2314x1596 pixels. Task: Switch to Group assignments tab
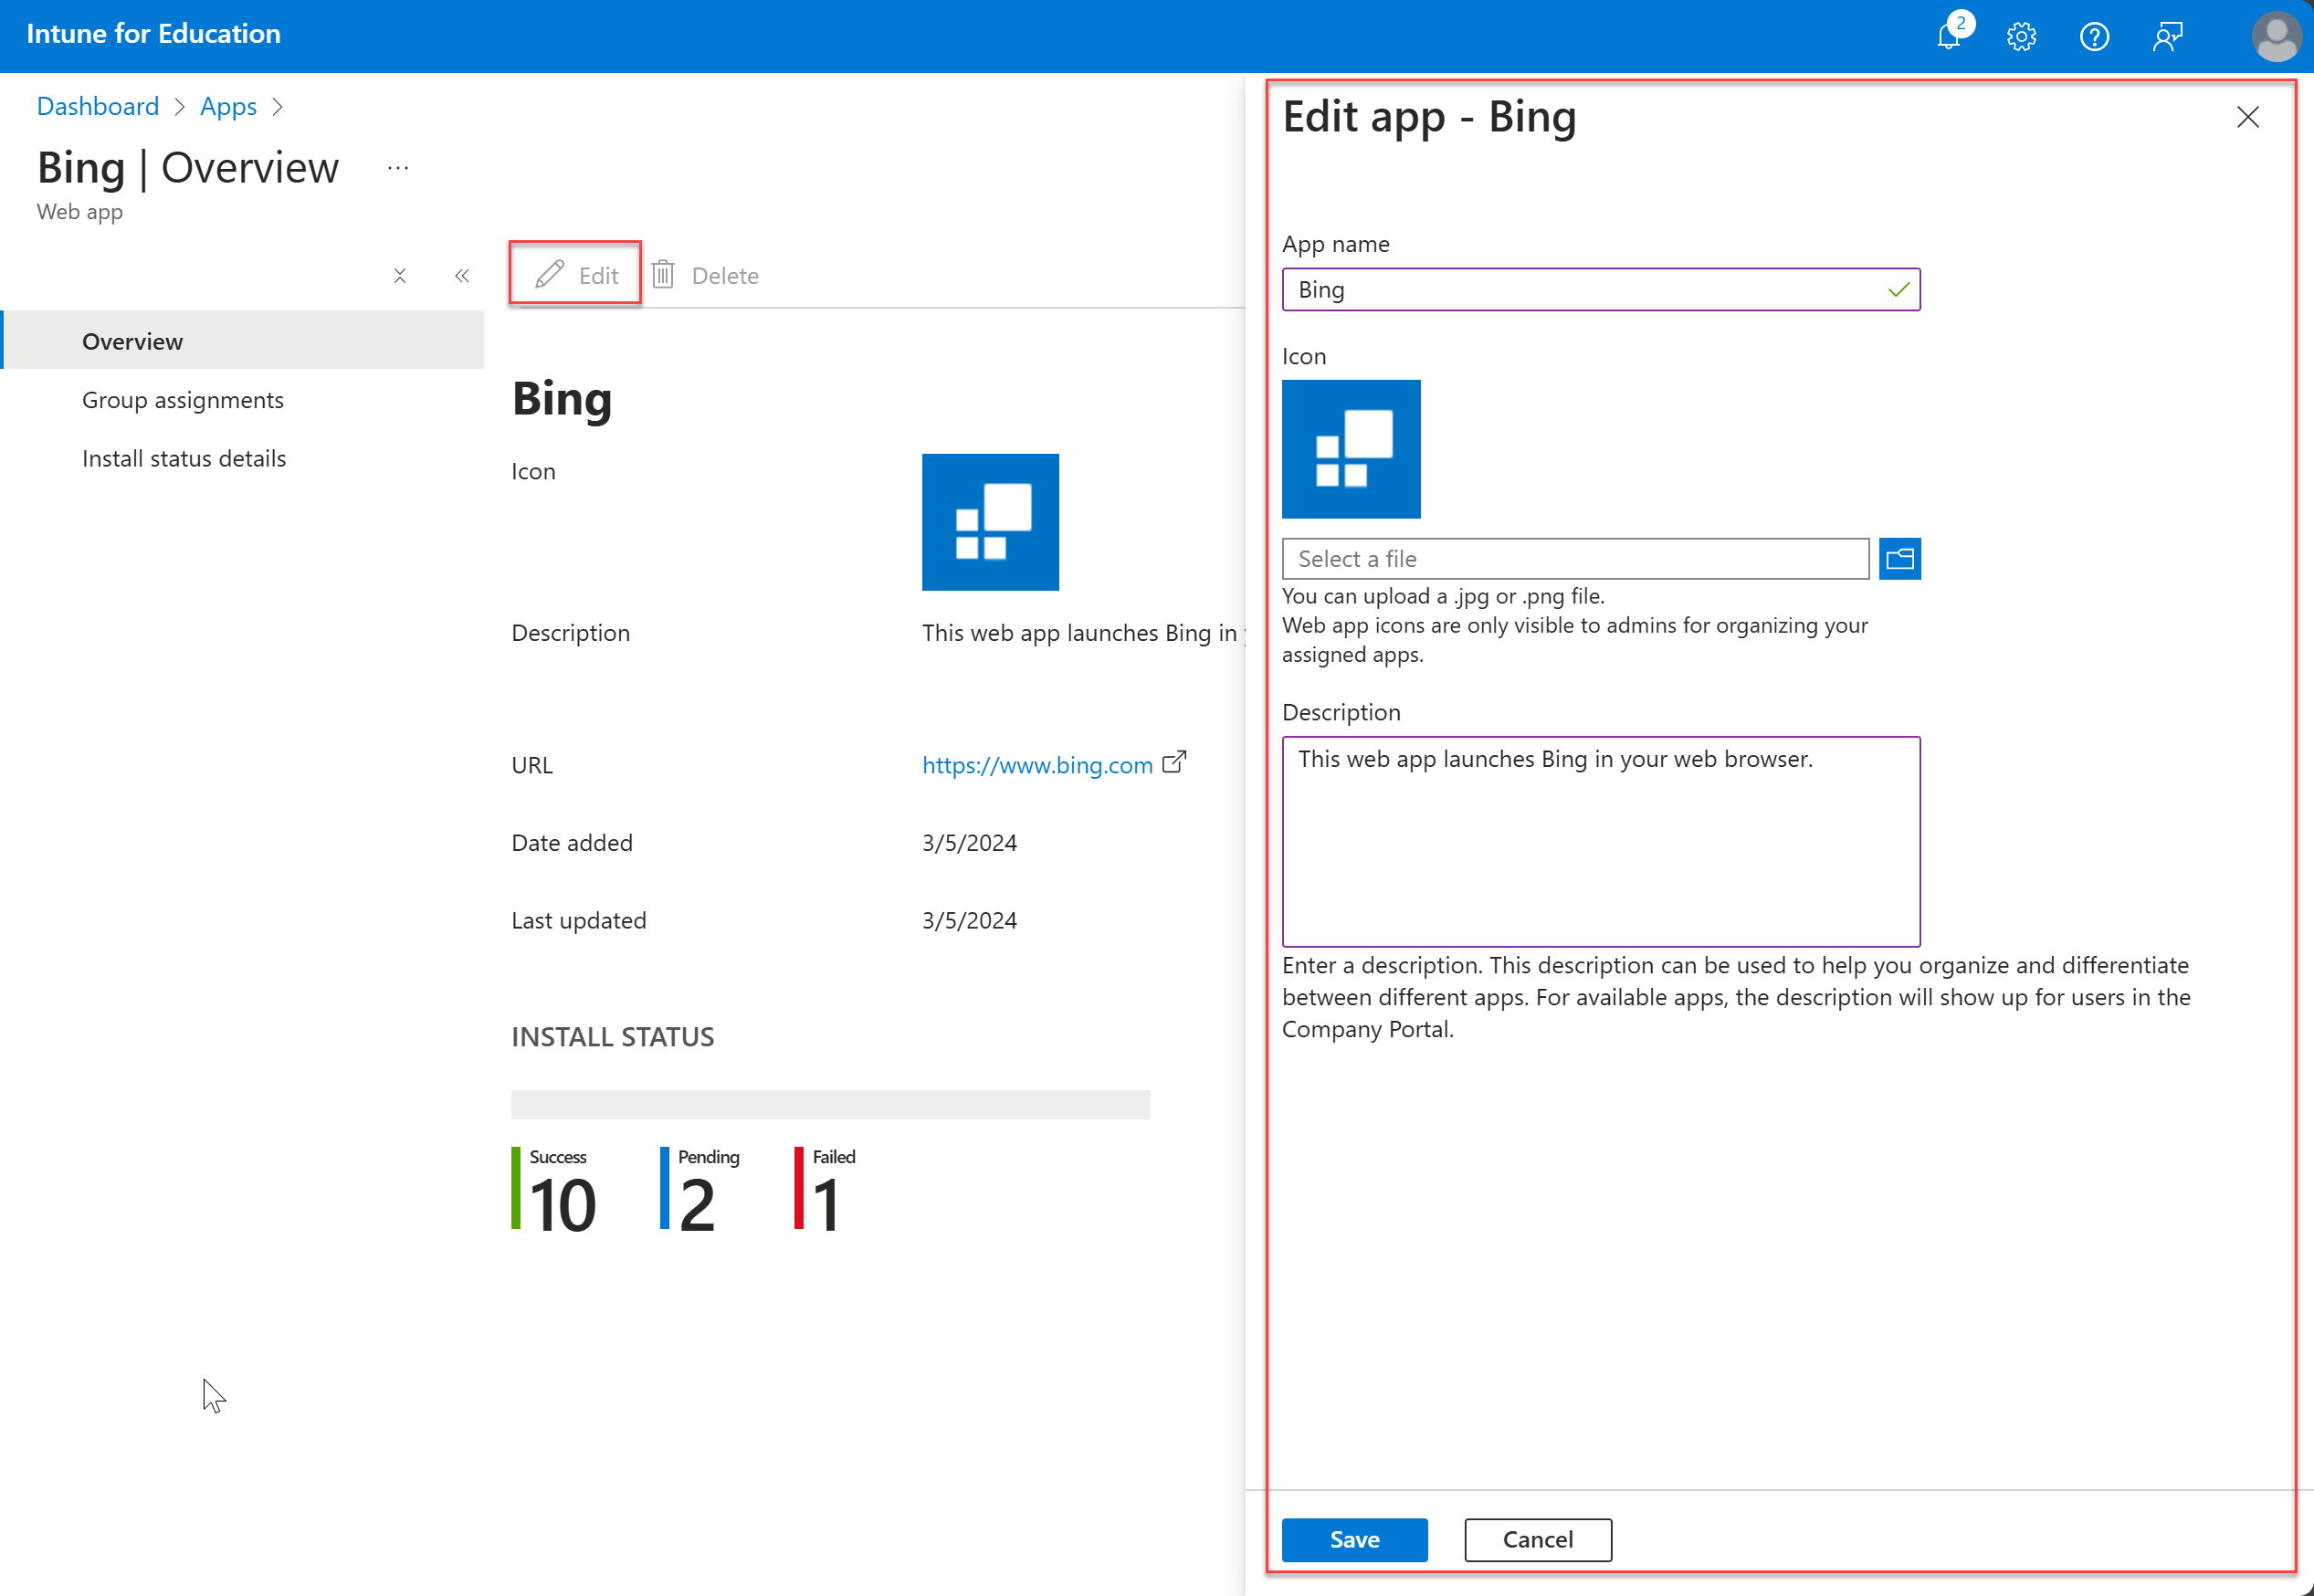pyautogui.click(x=183, y=399)
